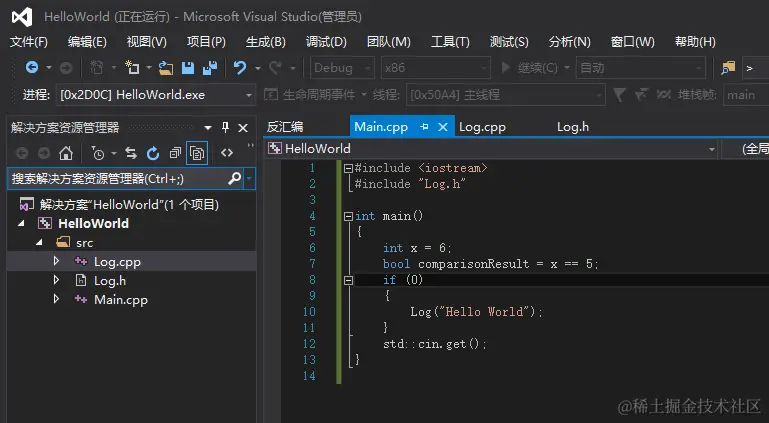Select the Log.h file in the tree
The image size is (769, 423).
[x=110, y=280]
